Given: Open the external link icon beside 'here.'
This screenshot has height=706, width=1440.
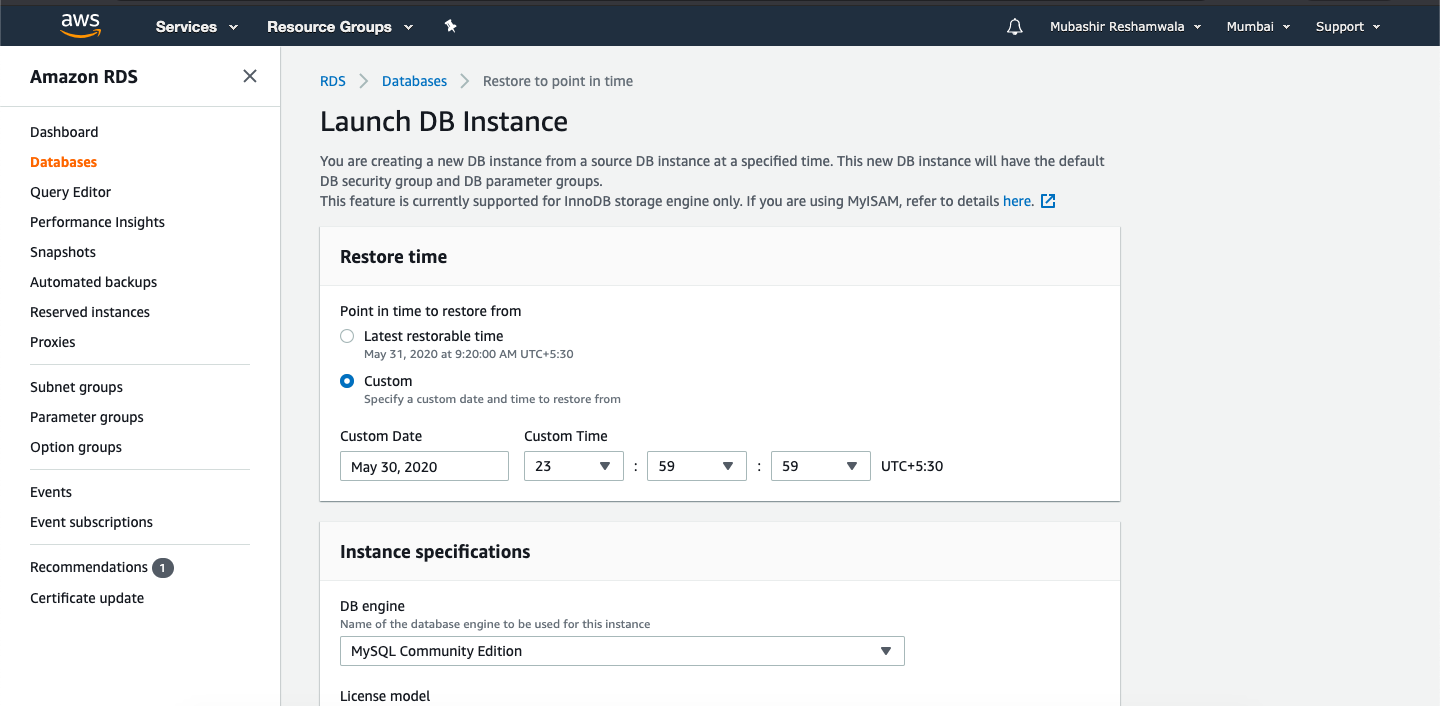Looking at the screenshot, I should pyautogui.click(x=1048, y=201).
